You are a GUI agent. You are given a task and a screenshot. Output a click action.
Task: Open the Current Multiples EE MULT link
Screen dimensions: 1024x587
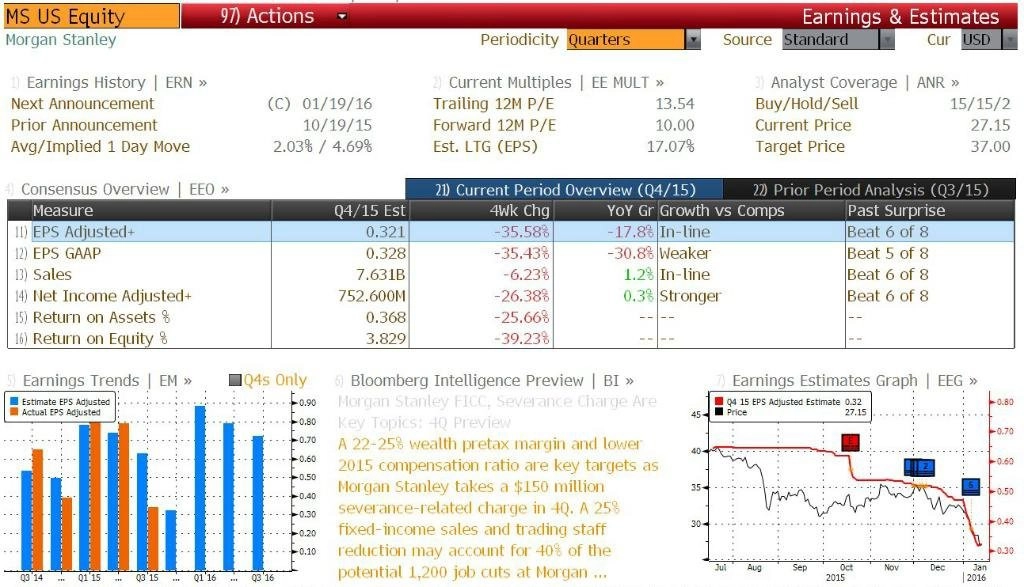click(556, 83)
